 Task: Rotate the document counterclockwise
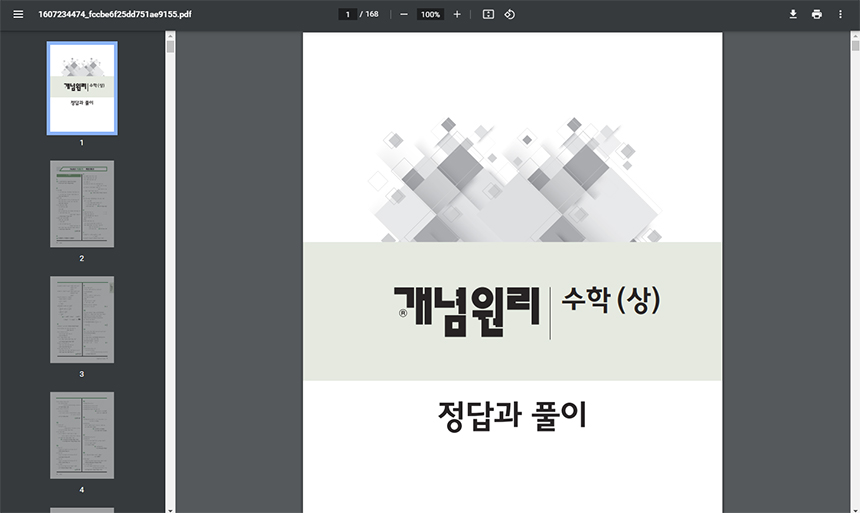[x=510, y=14]
